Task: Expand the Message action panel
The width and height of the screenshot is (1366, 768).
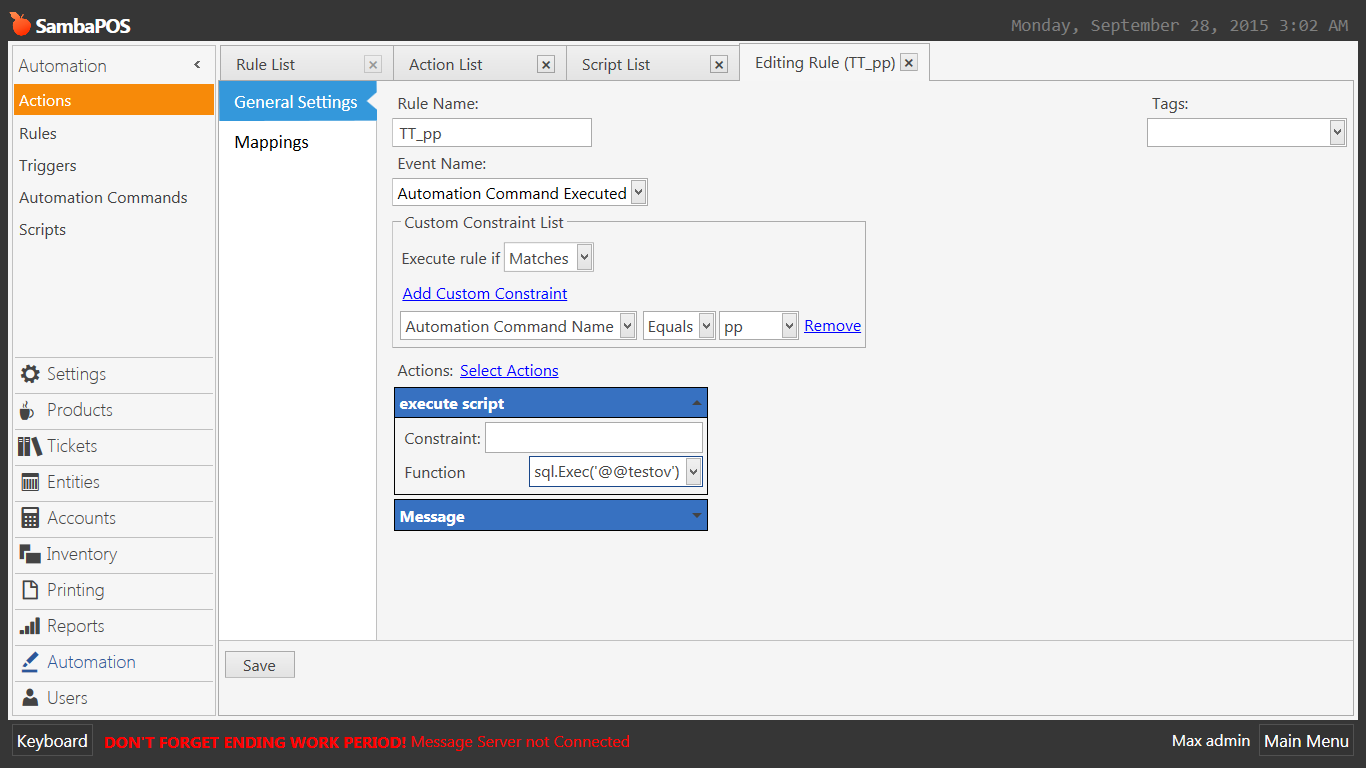Action: coord(696,516)
